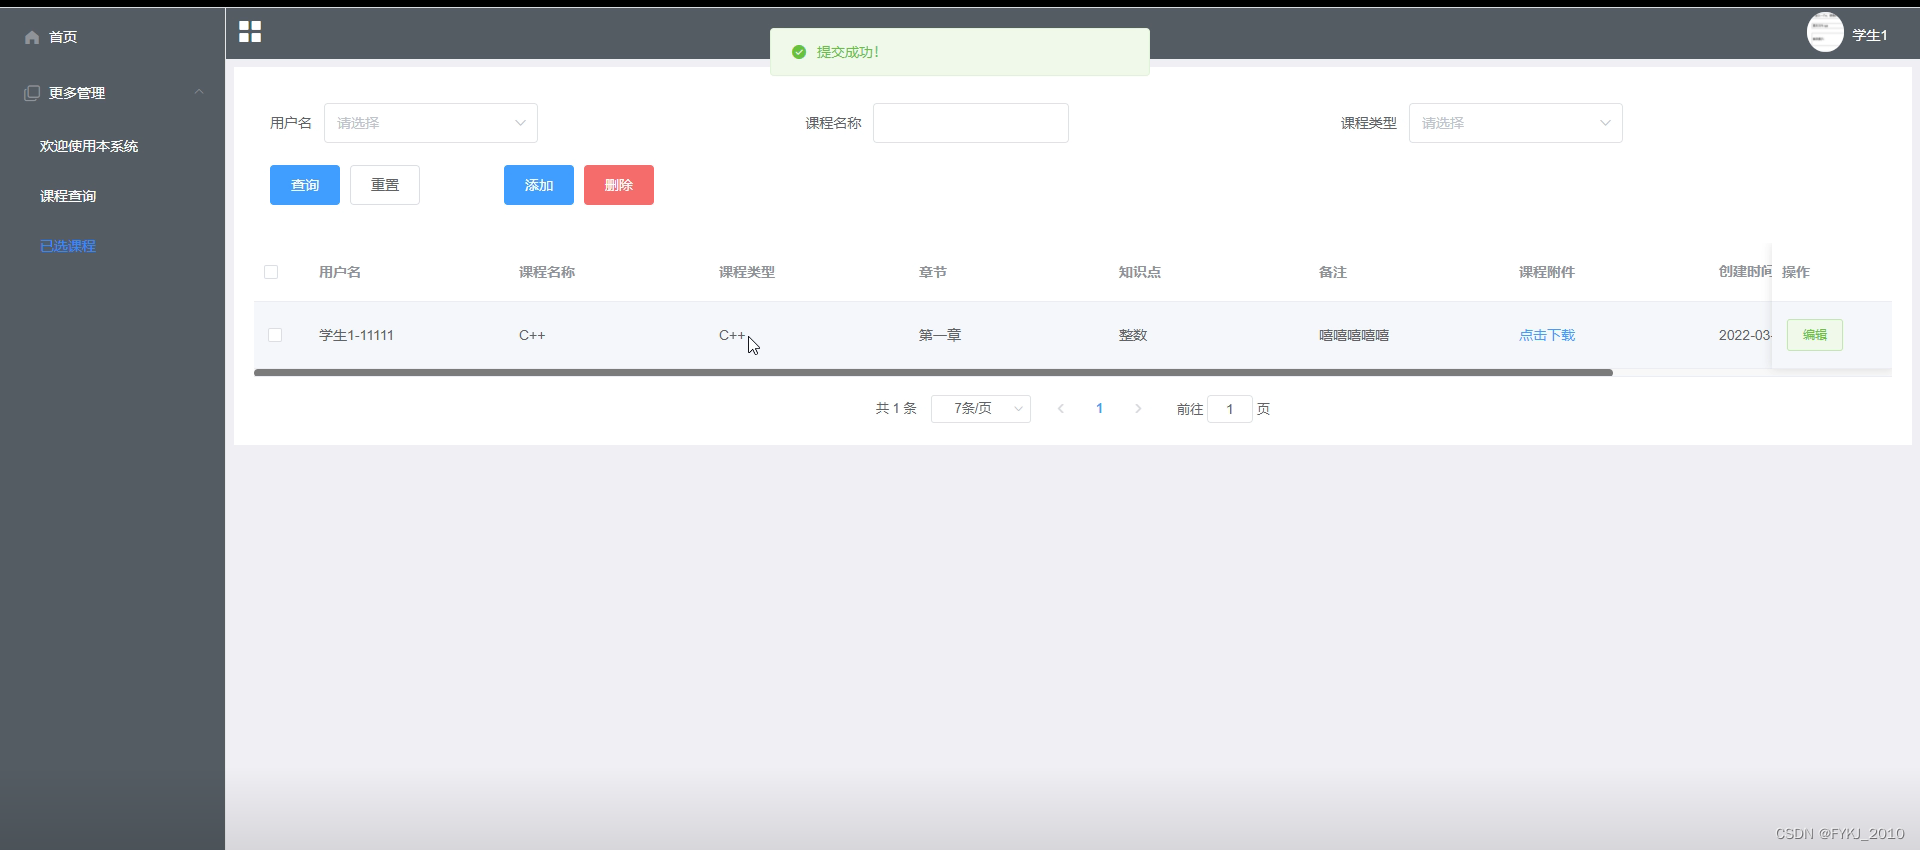Viewport: 1920px width, 850px height.
Task: Click the 用户名 column header
Action: pos(340,272)
